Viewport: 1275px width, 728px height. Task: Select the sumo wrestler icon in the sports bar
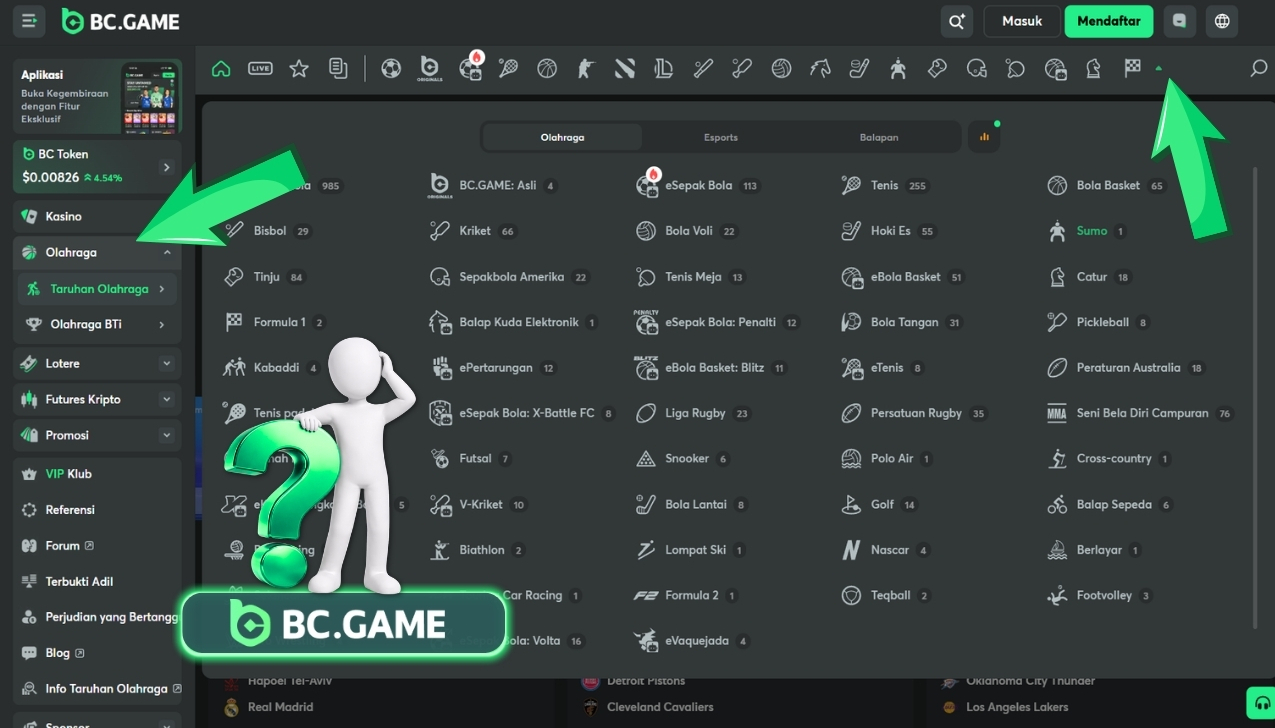pos(898,69)
